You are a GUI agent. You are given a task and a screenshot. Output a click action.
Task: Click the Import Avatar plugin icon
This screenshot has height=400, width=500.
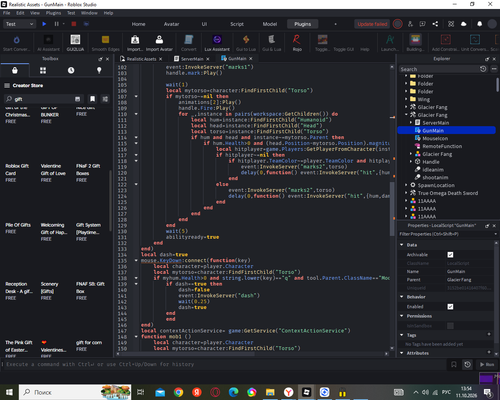click(159, 43)
